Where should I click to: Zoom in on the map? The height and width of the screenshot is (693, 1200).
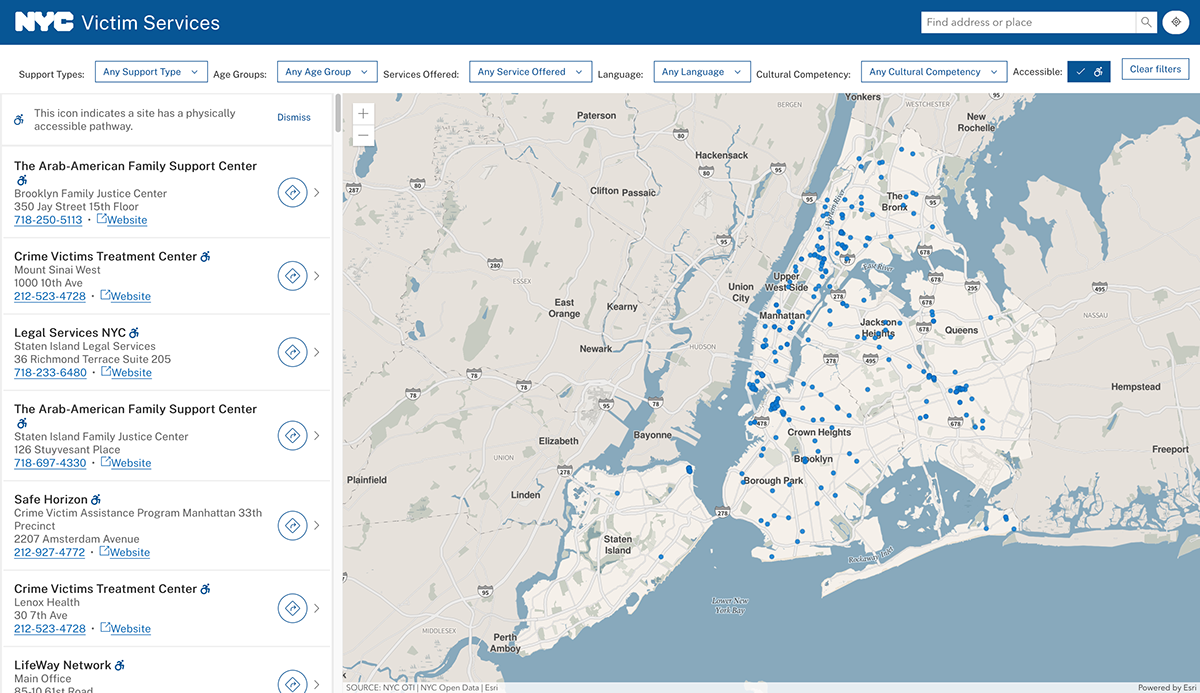click(363, 113)
